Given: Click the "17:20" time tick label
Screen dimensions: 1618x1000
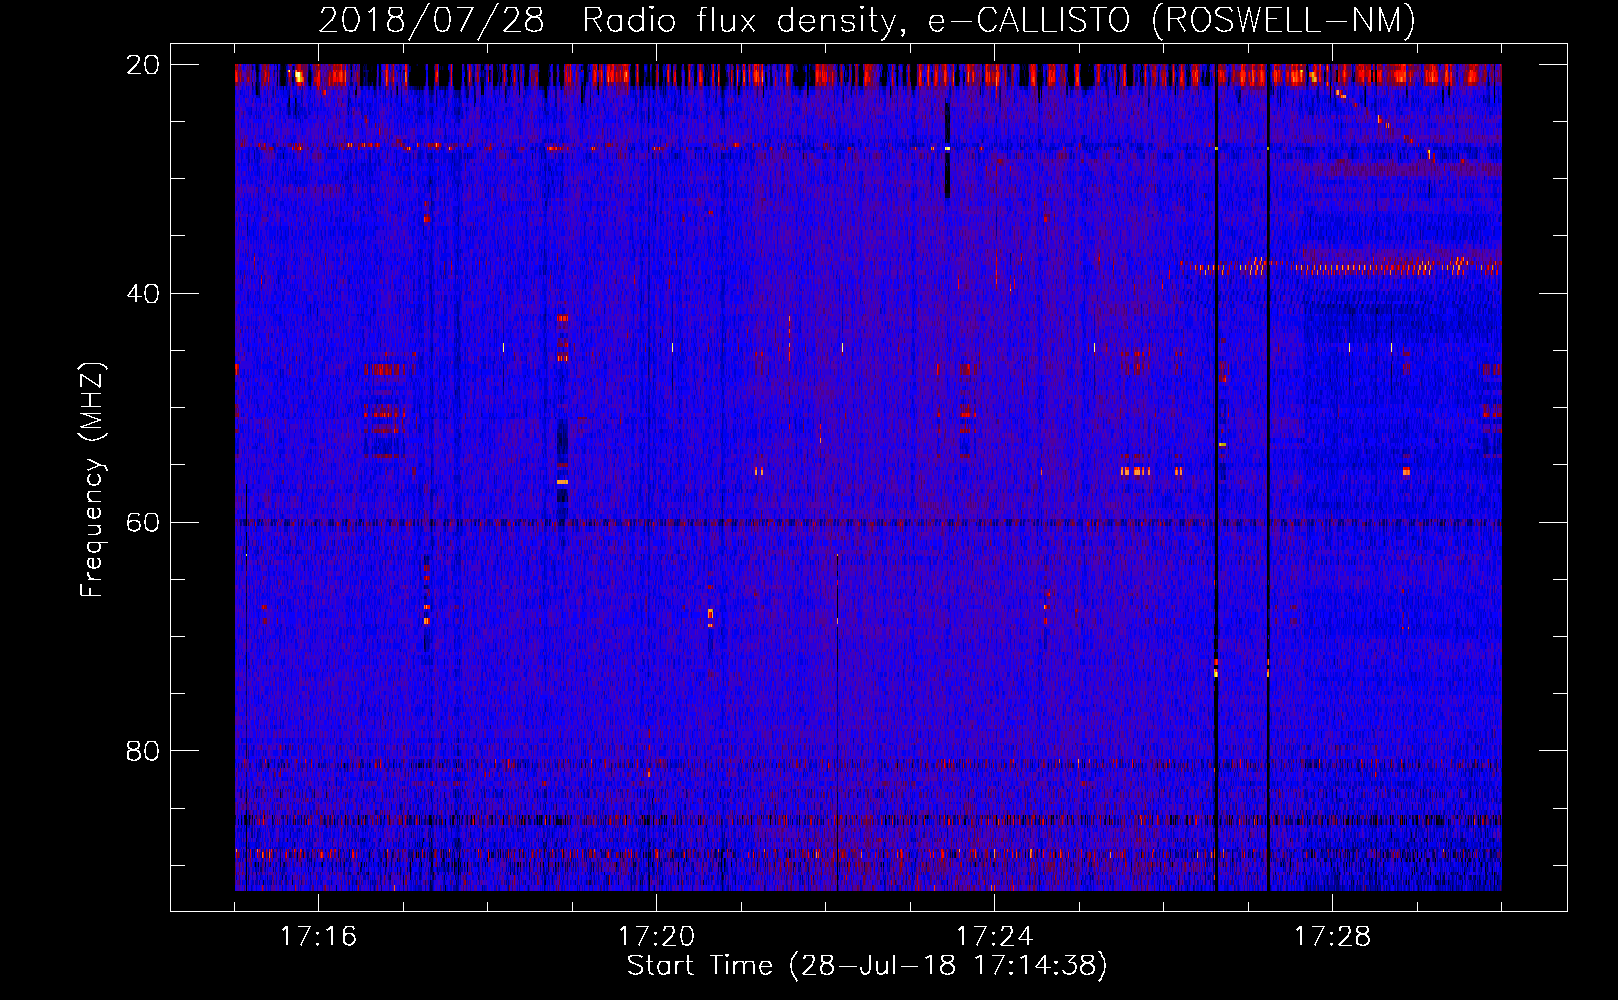Looking at the screenshot, I should pos(656,936).
